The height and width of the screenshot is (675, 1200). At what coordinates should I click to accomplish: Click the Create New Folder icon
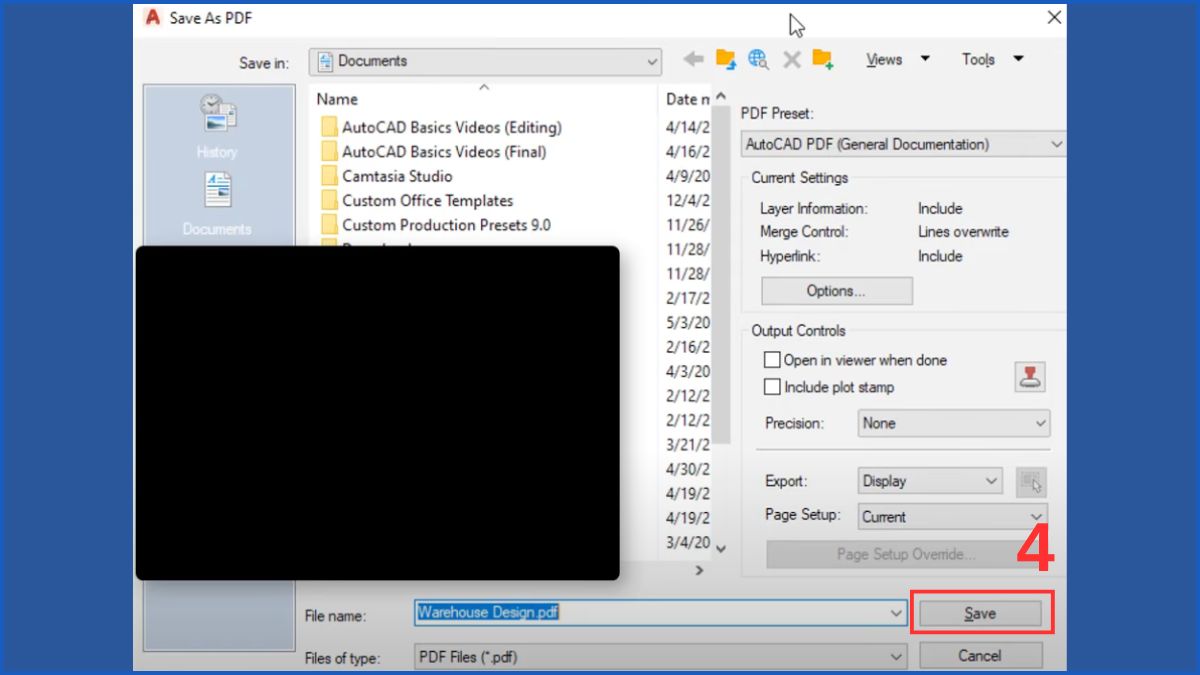click(x=823, y=60)
